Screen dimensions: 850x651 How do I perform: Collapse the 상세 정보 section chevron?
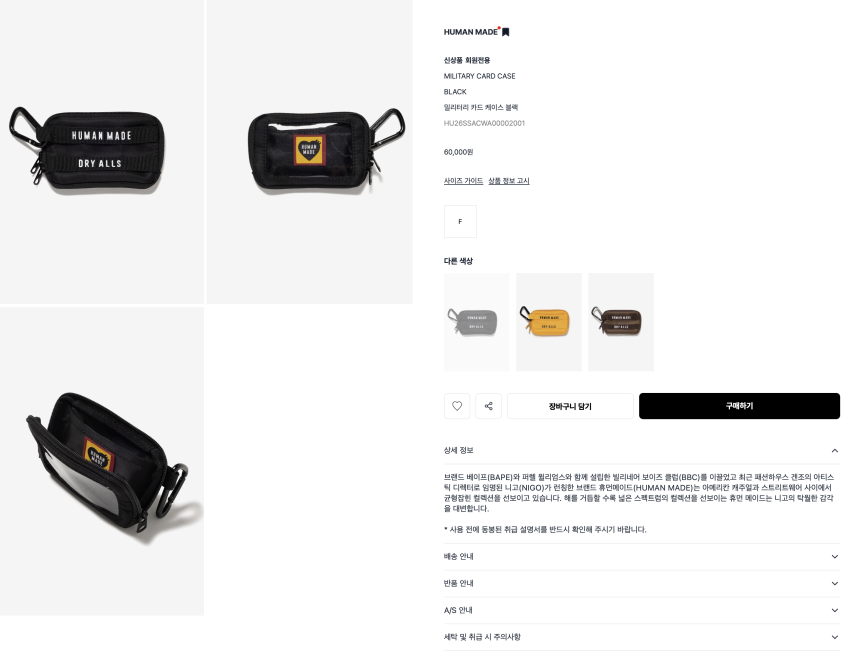click(834, 450)
